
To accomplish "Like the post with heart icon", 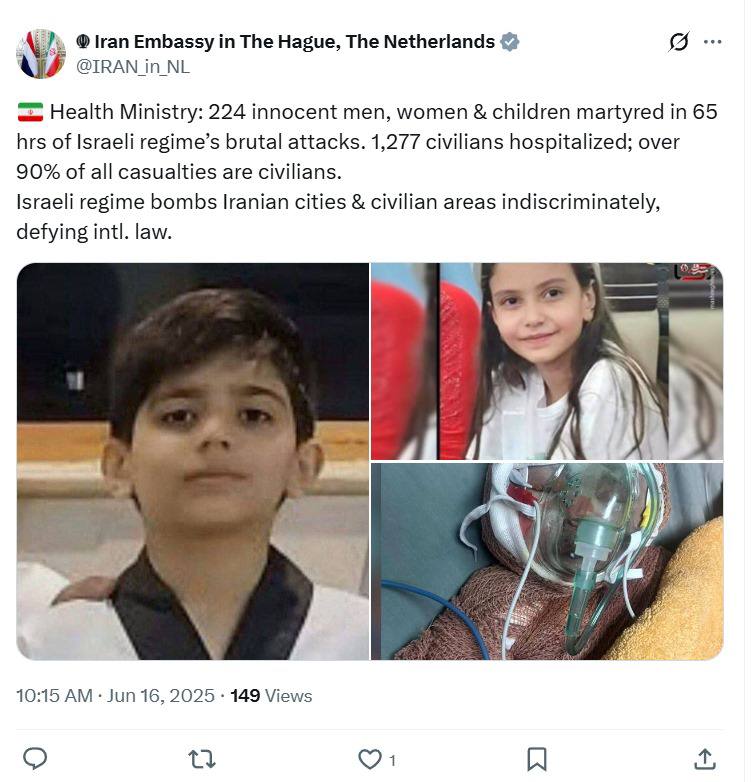I will pos(370,759).
